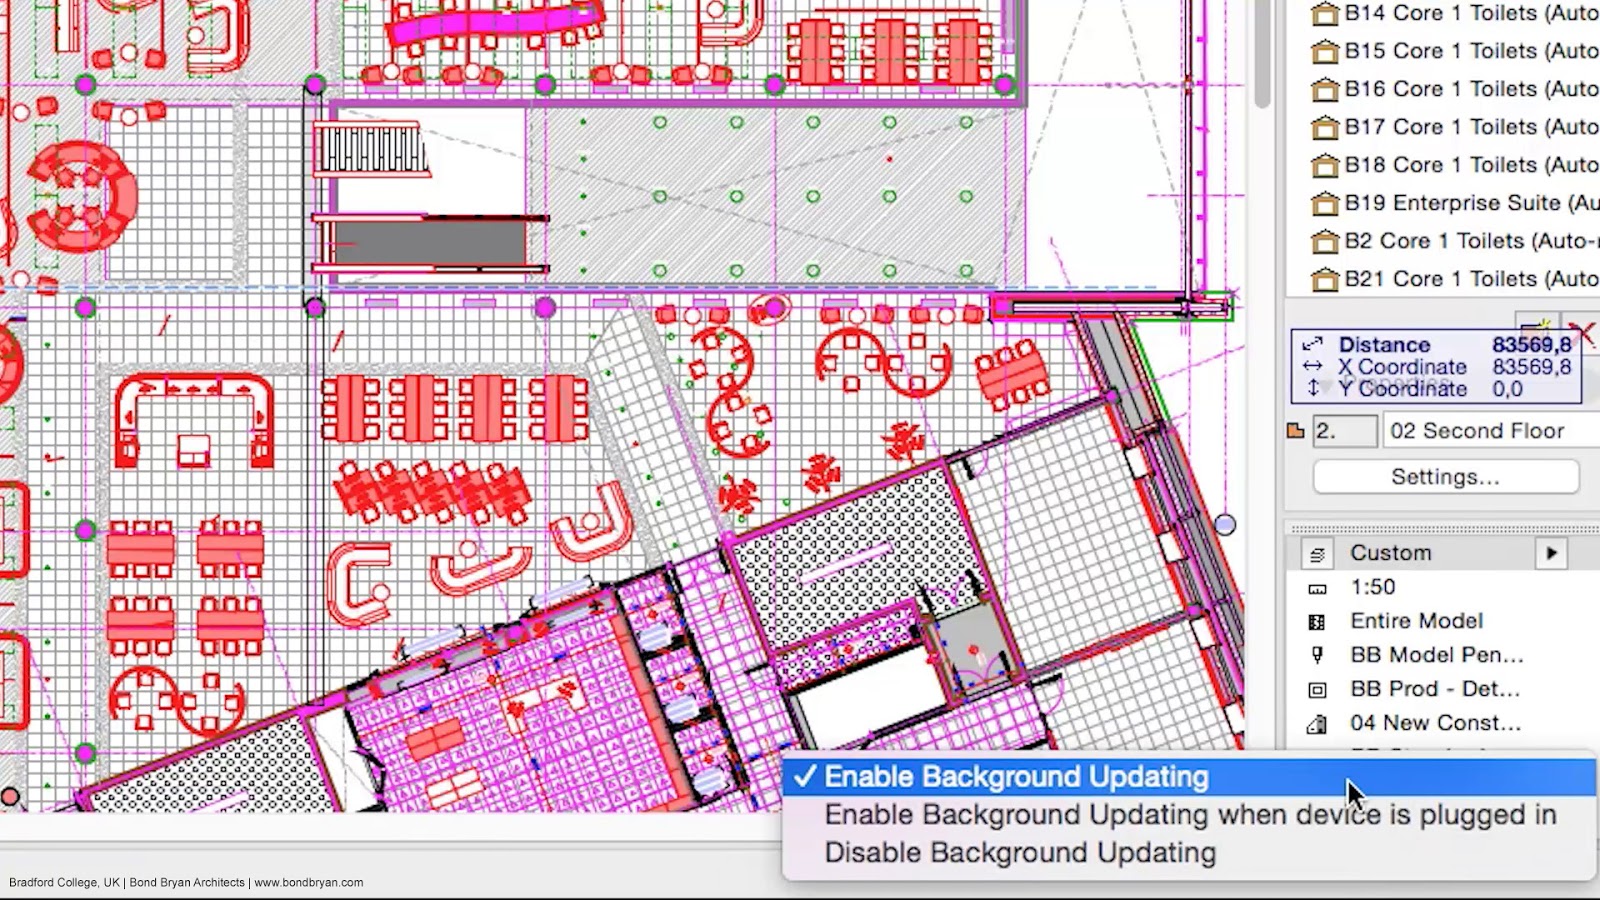Click the 04 New Const renovation filter icon
This screenshot has height=900, width=1600.
point(1316,722)
